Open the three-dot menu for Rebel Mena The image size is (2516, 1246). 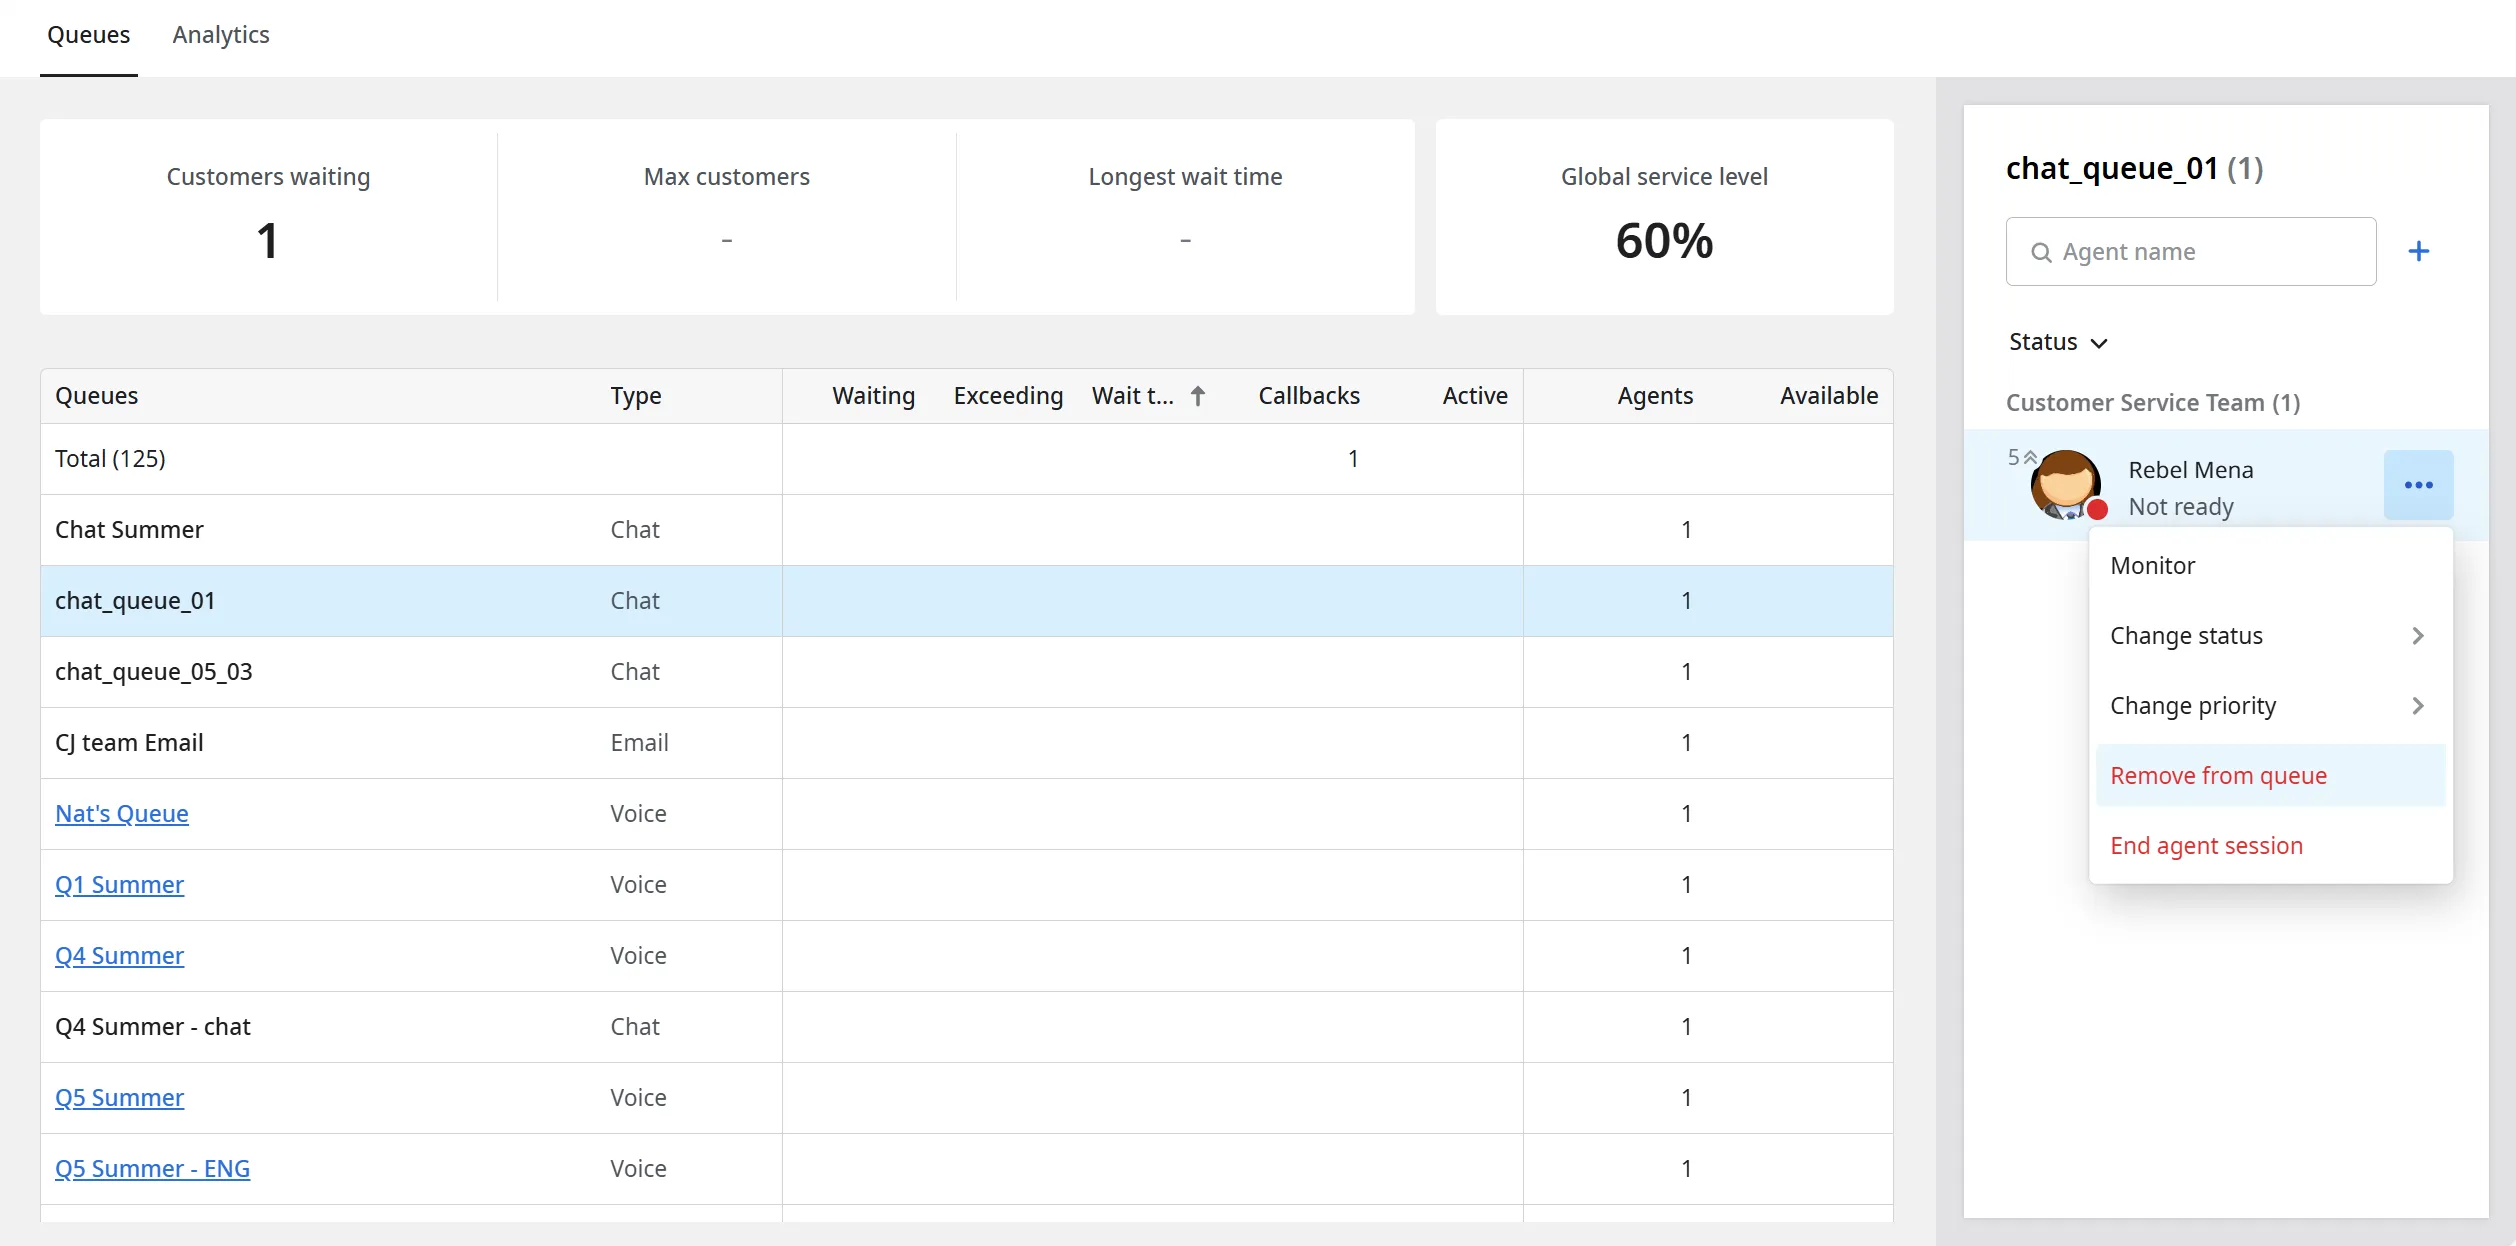(2418, 485)
